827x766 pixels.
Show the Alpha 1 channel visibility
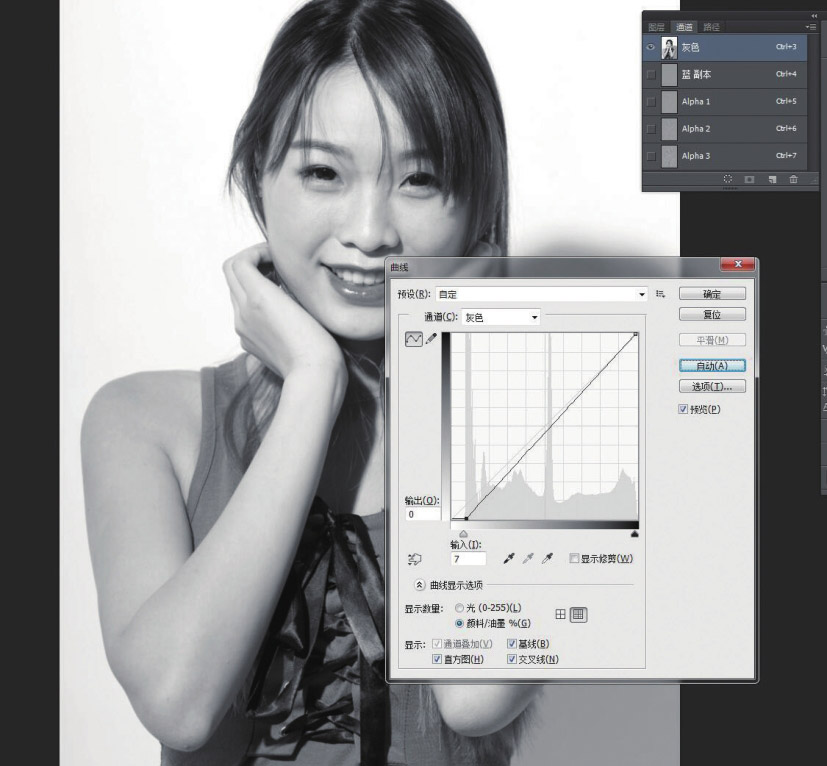pos(651,102)
